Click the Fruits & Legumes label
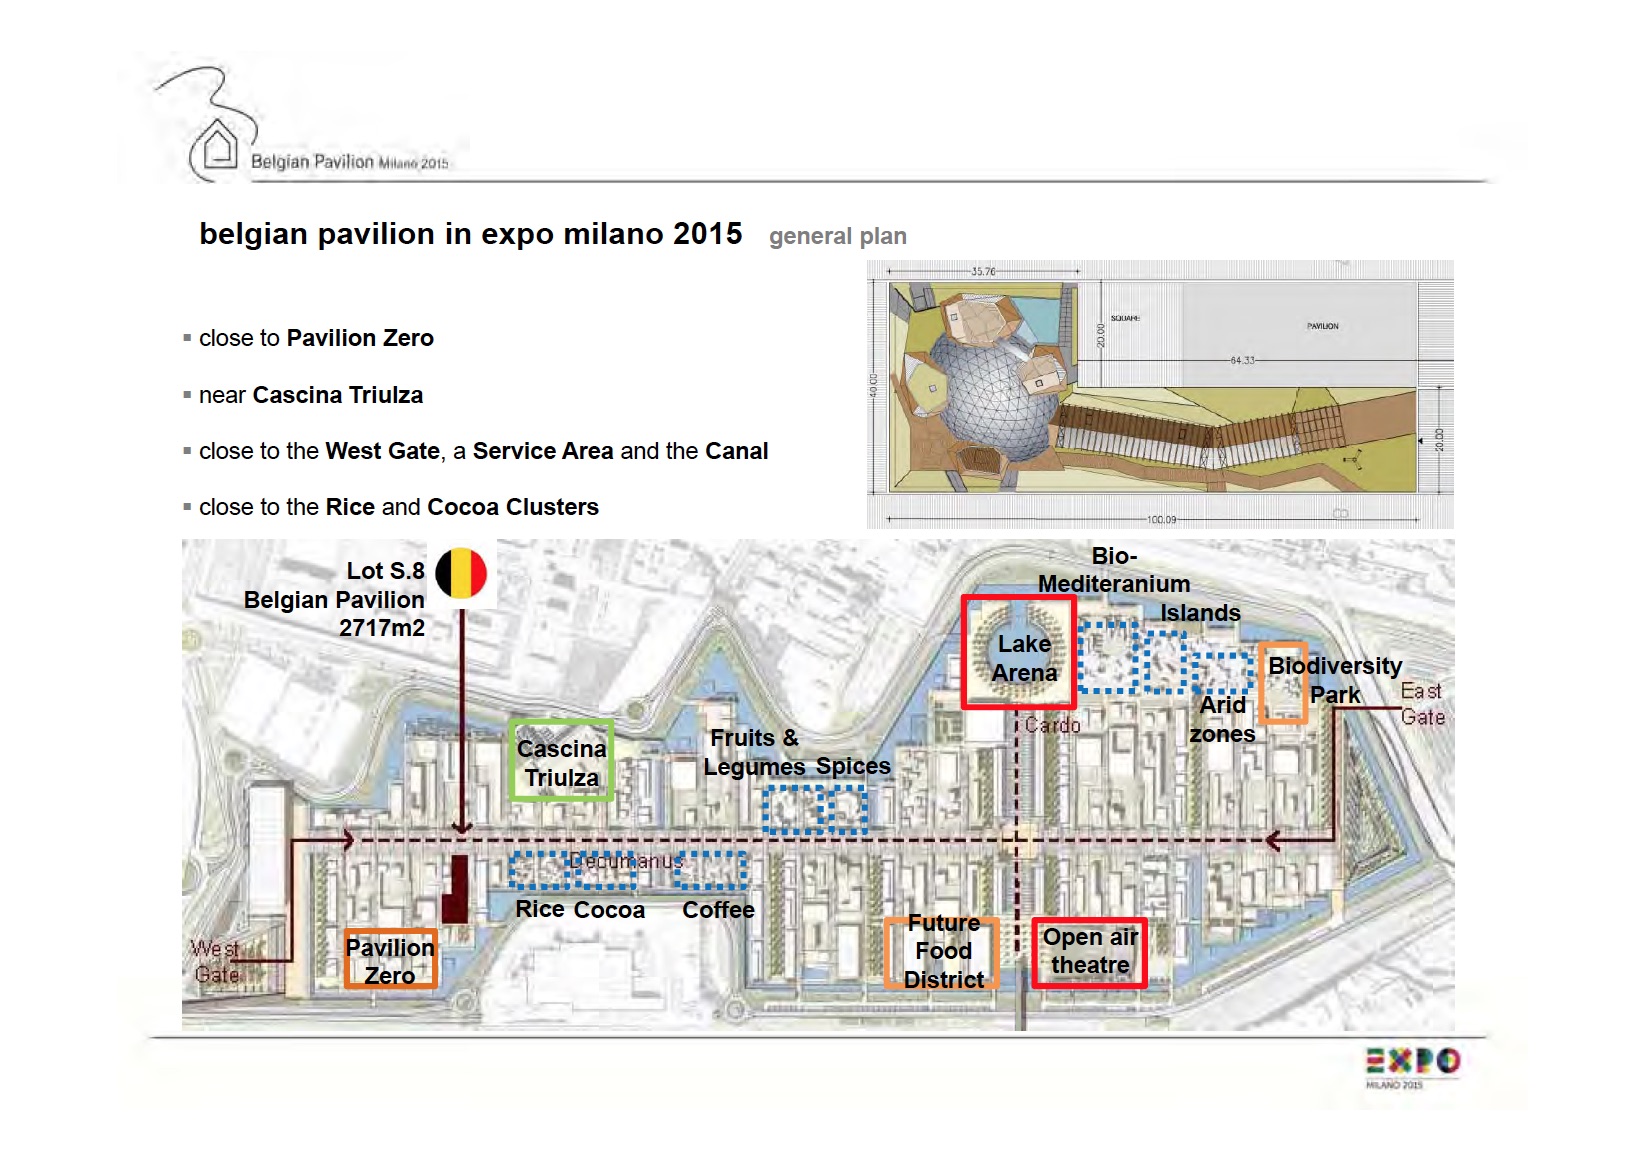Screen dimensions: 1645x1163 (754, 752)
